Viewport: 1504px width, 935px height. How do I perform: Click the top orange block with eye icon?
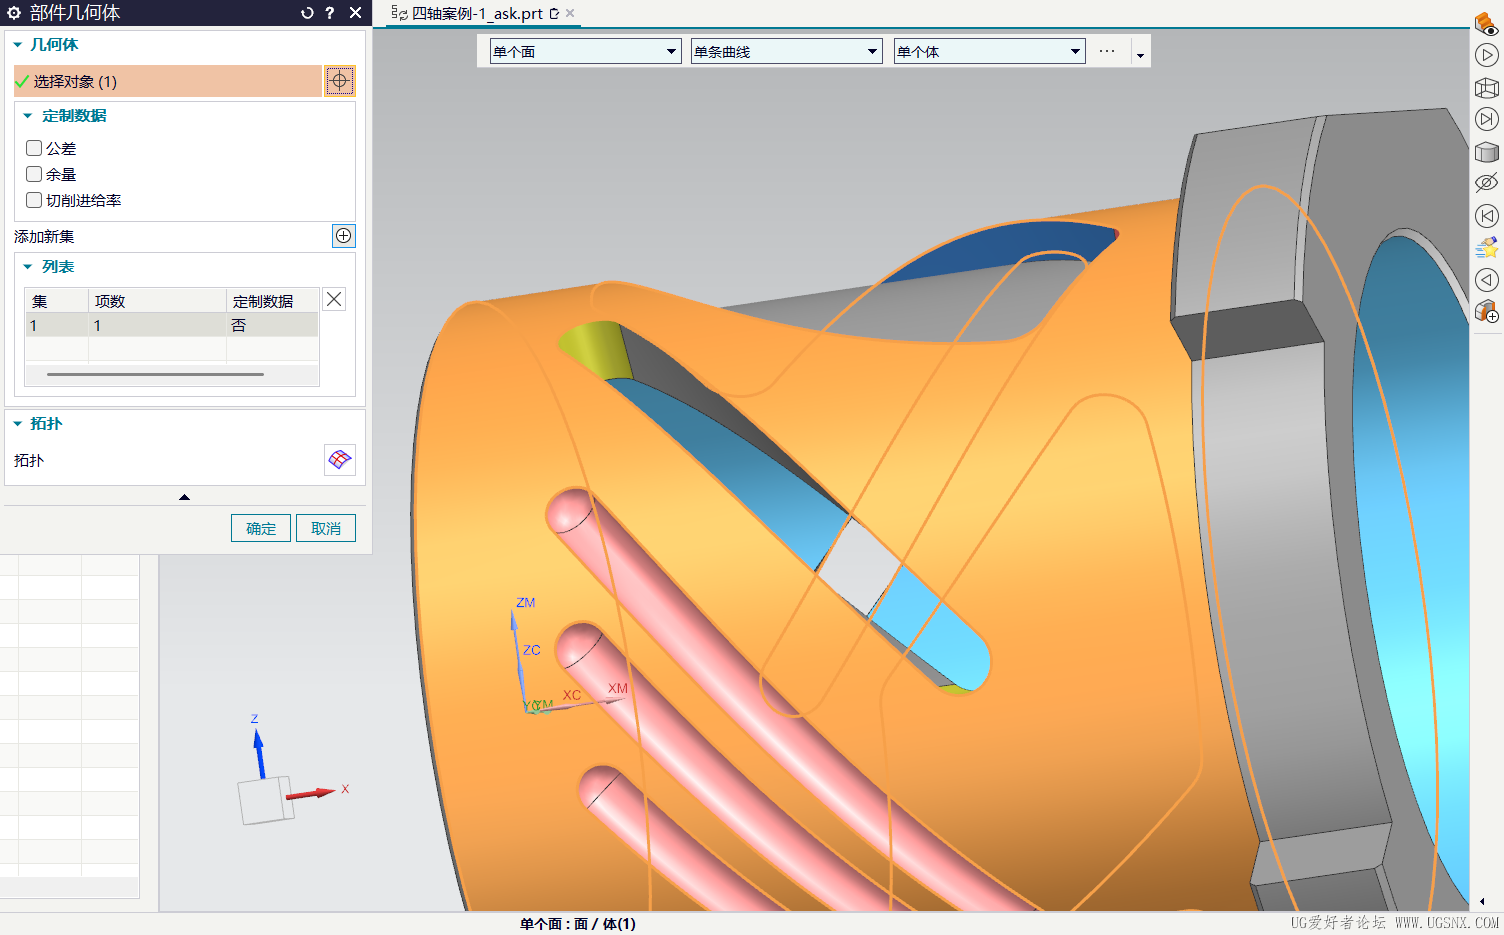click(x=1486, y=23)
